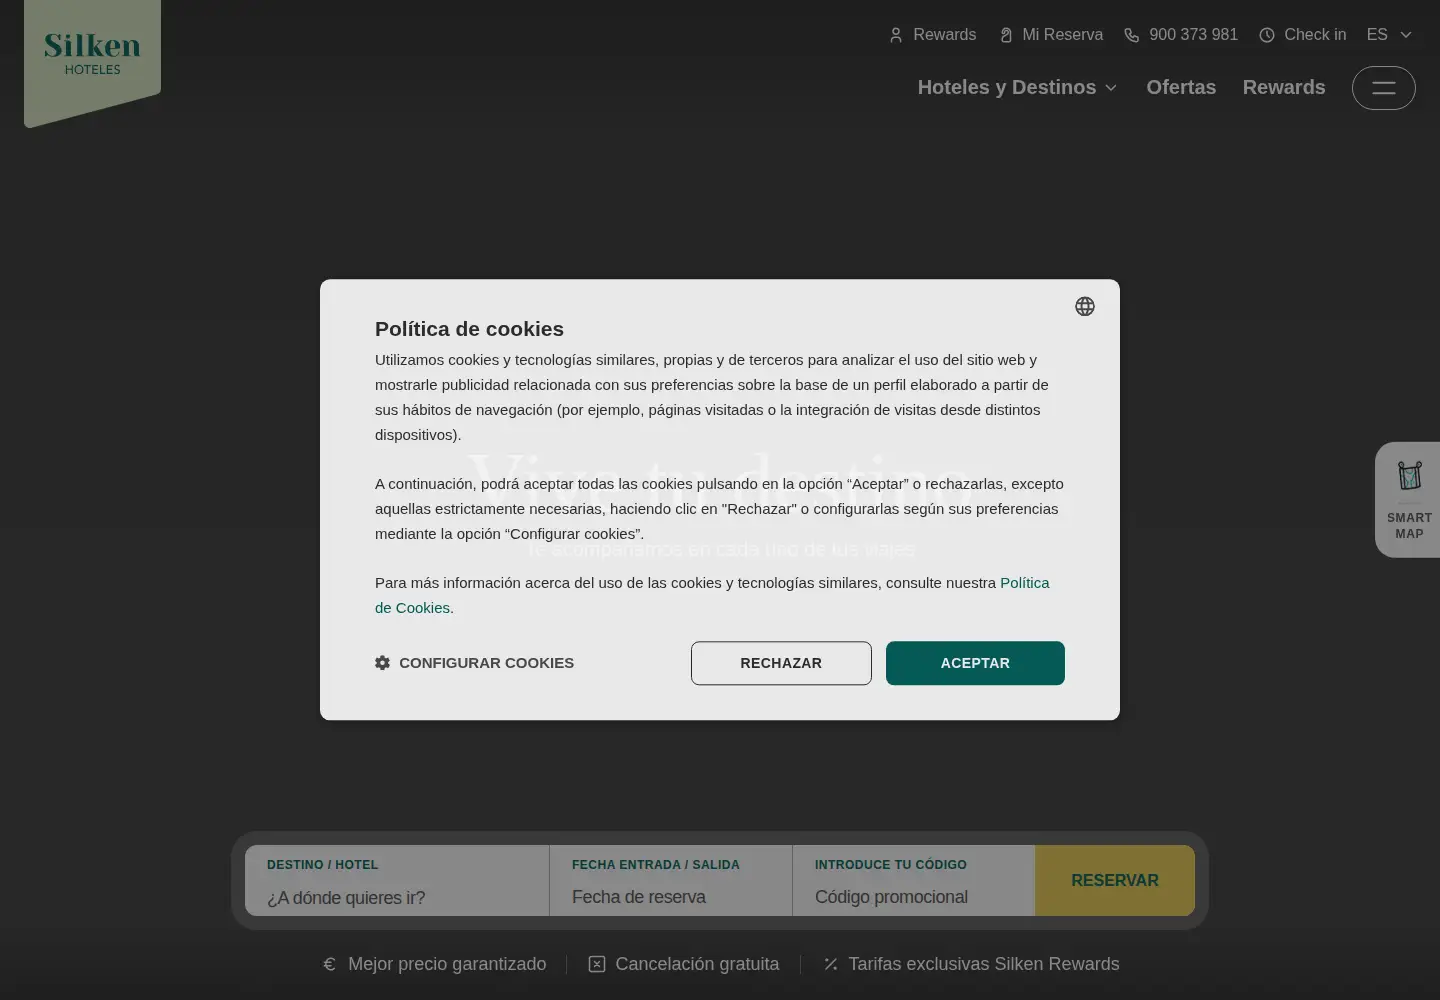
Task: Click the gear icon for cookie configuration
Action: (x=382, y=663)
